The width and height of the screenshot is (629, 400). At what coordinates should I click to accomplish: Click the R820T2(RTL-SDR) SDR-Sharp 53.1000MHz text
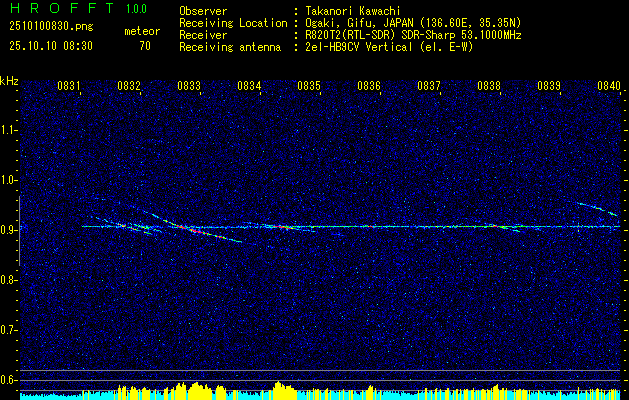click(x=413, y=35)
